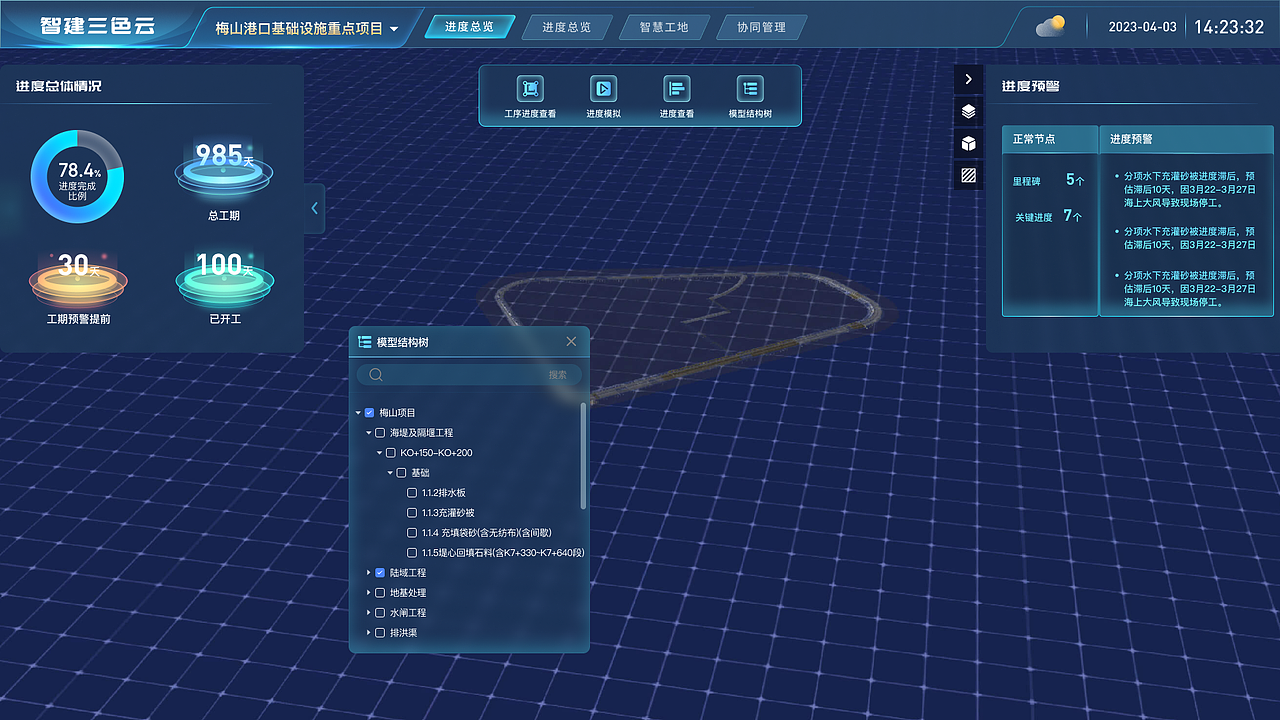Screen dimensions: 1280x720
Task: Uncheck the 梅山项目 checkbox
Action: (x=370, y=413)
